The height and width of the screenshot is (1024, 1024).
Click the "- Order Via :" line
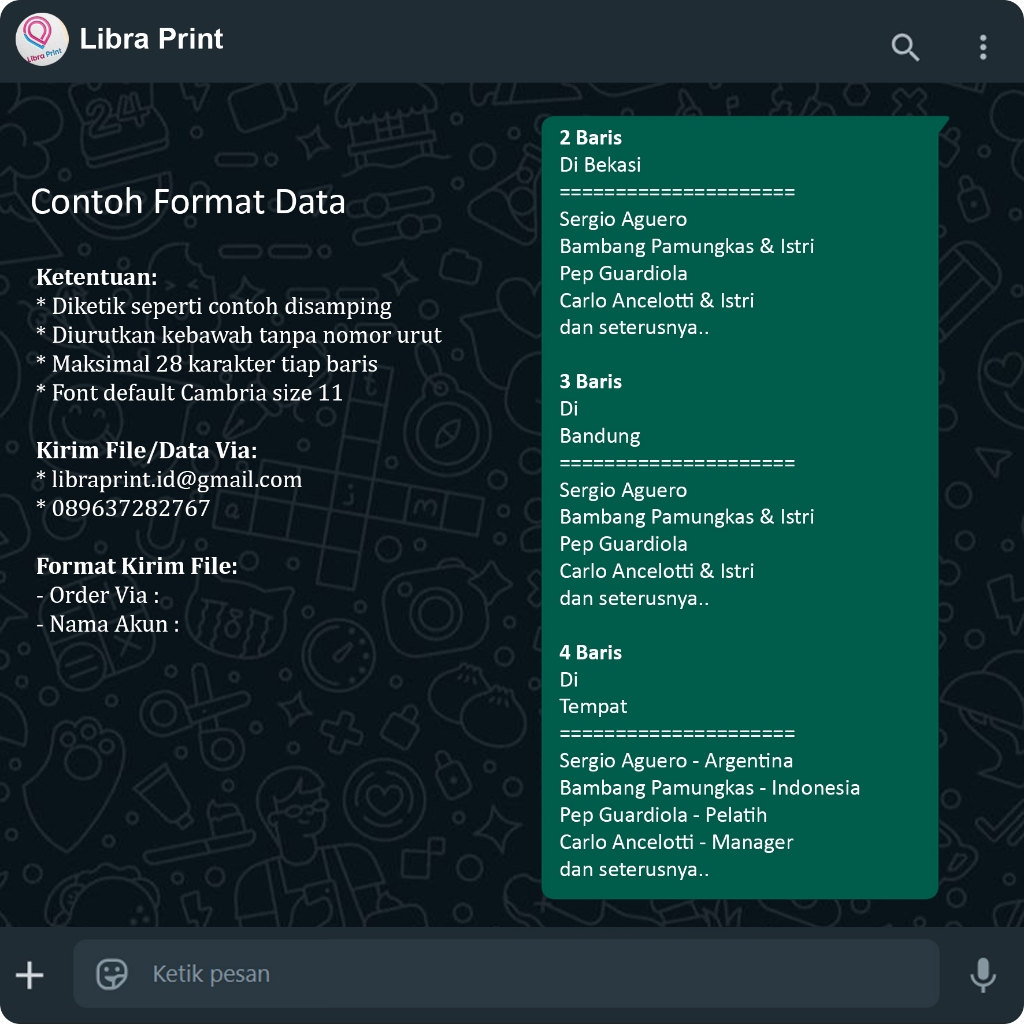coord(98,595)
